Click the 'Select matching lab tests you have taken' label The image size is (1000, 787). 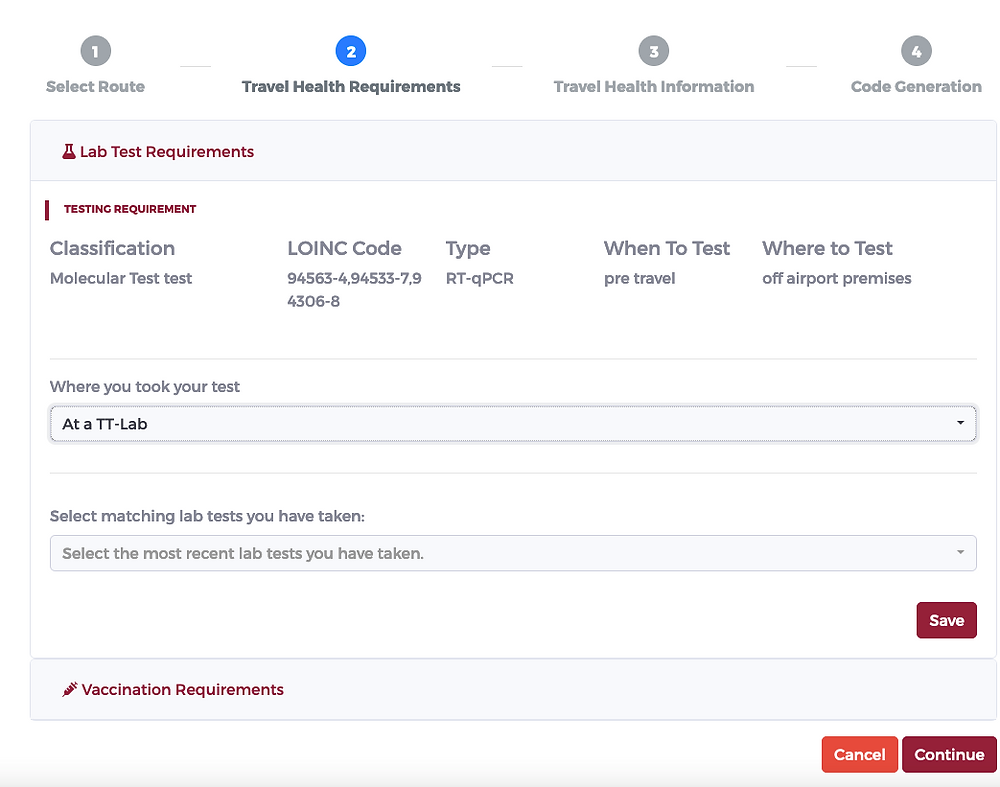[207, 516]
